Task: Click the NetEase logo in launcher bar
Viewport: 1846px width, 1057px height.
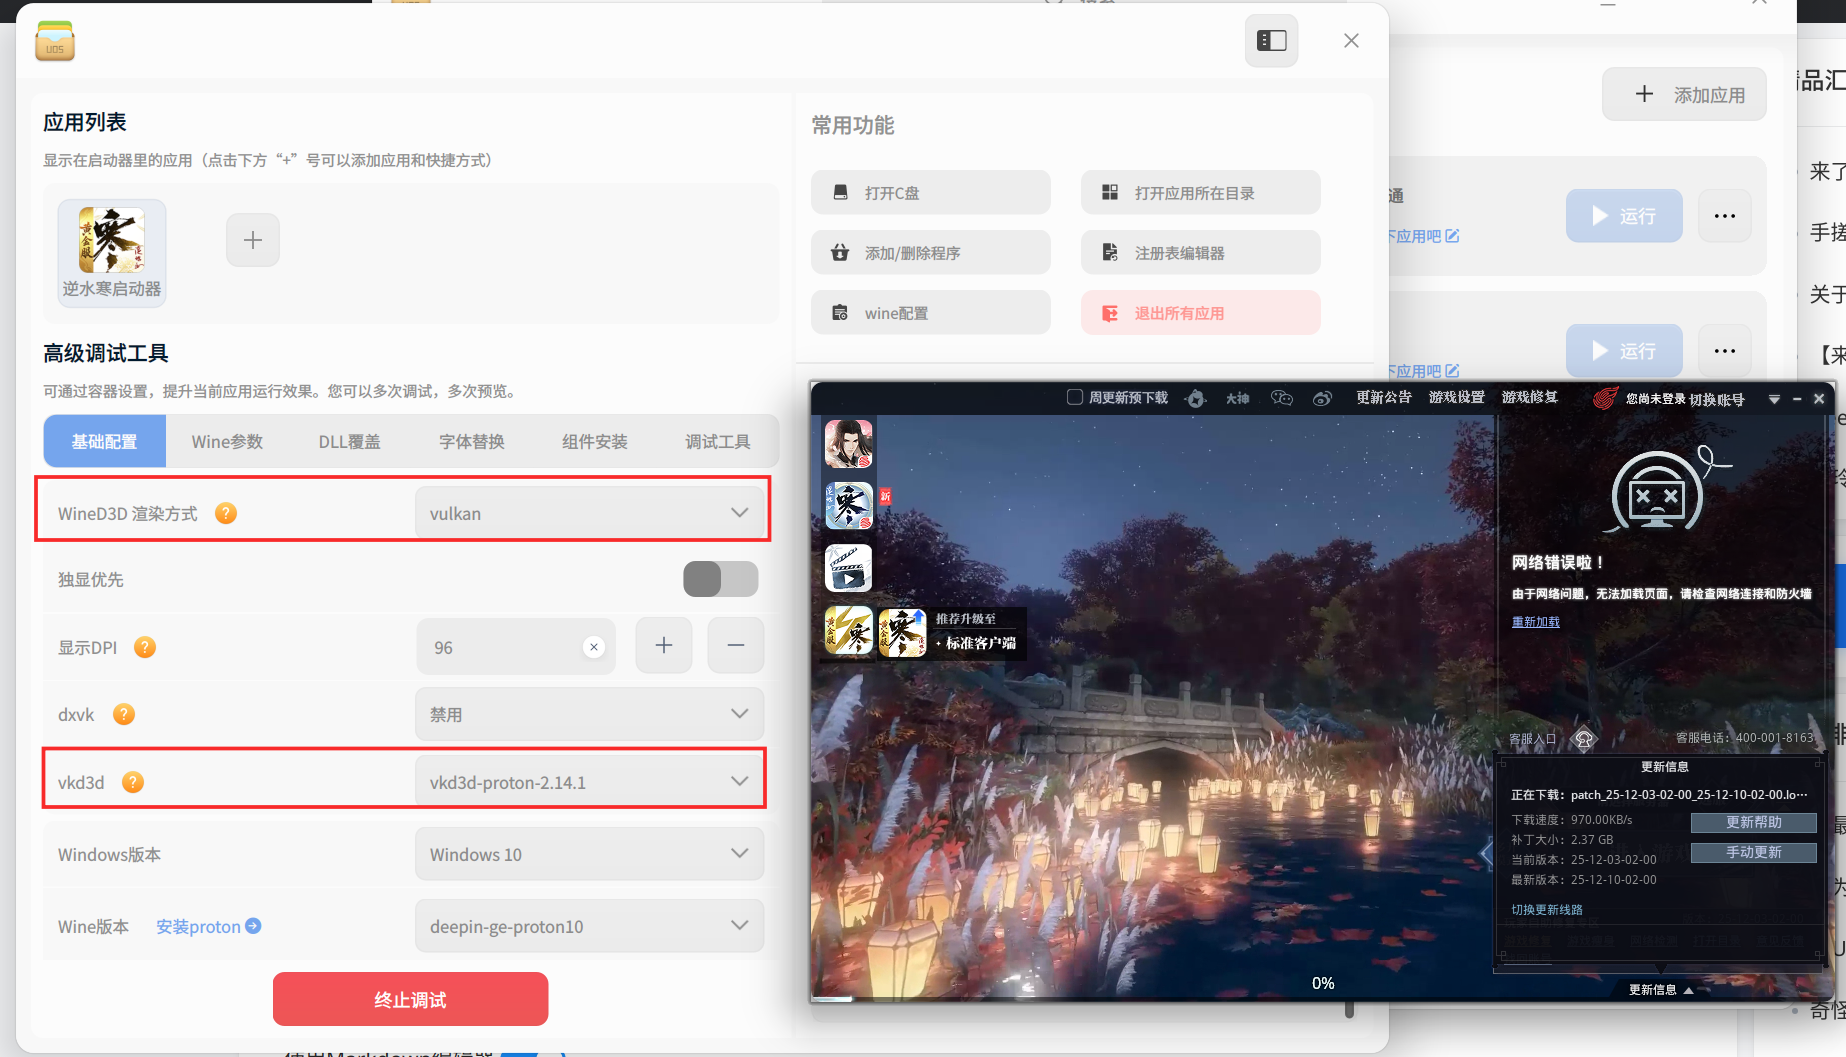Action: [1605, 398]
